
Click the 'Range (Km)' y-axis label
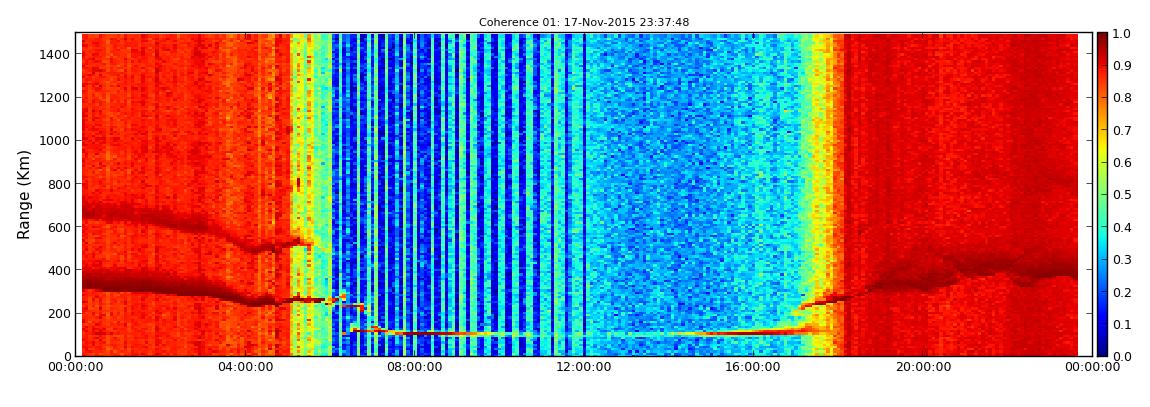point(23,194)
